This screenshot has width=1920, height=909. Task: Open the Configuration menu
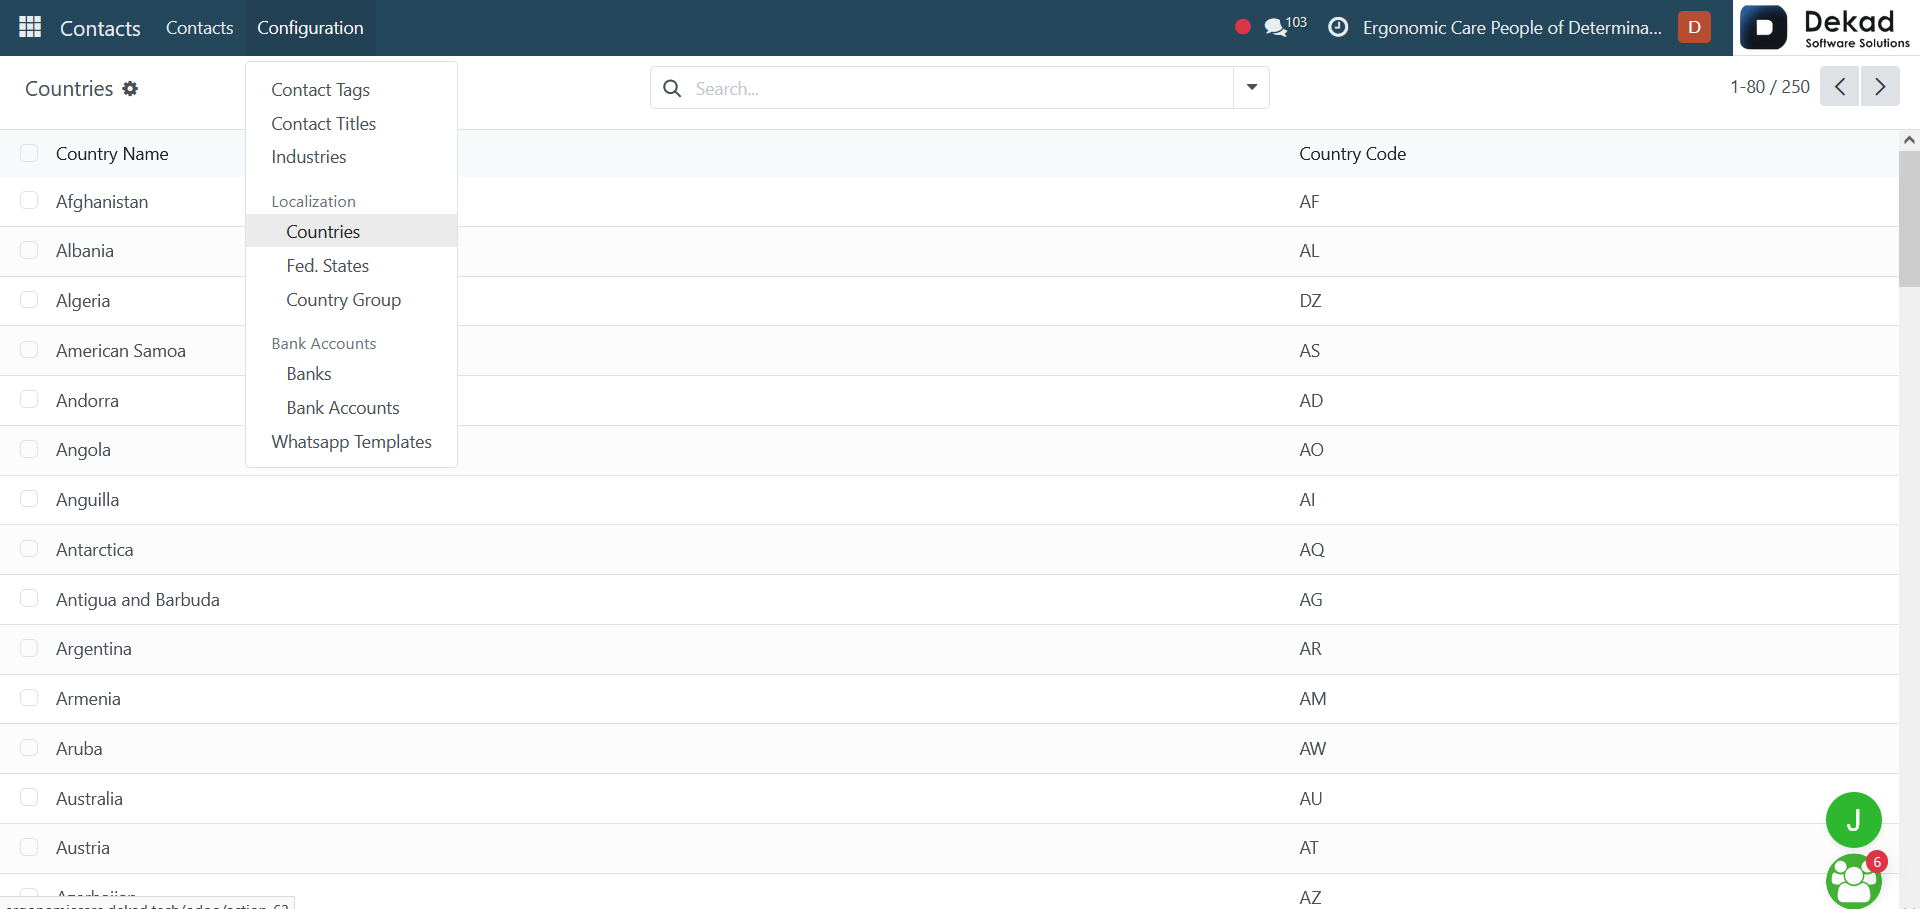[310, 27]
